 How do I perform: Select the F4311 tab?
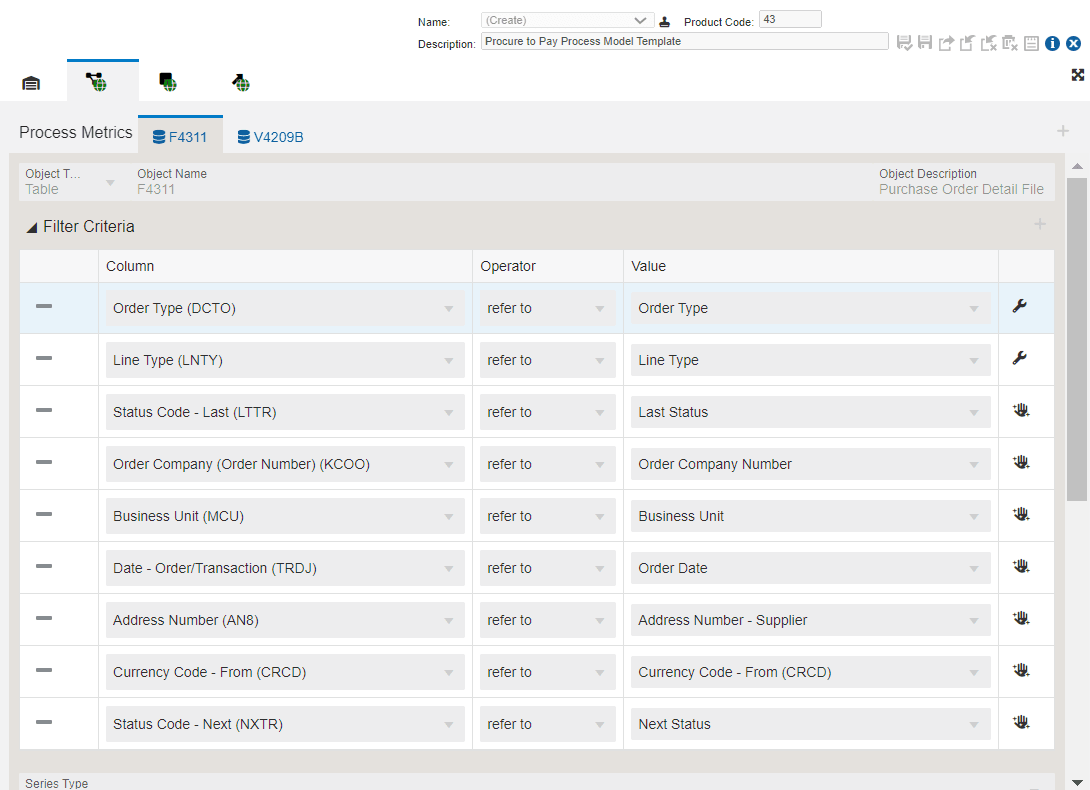(x=180, y=137)
